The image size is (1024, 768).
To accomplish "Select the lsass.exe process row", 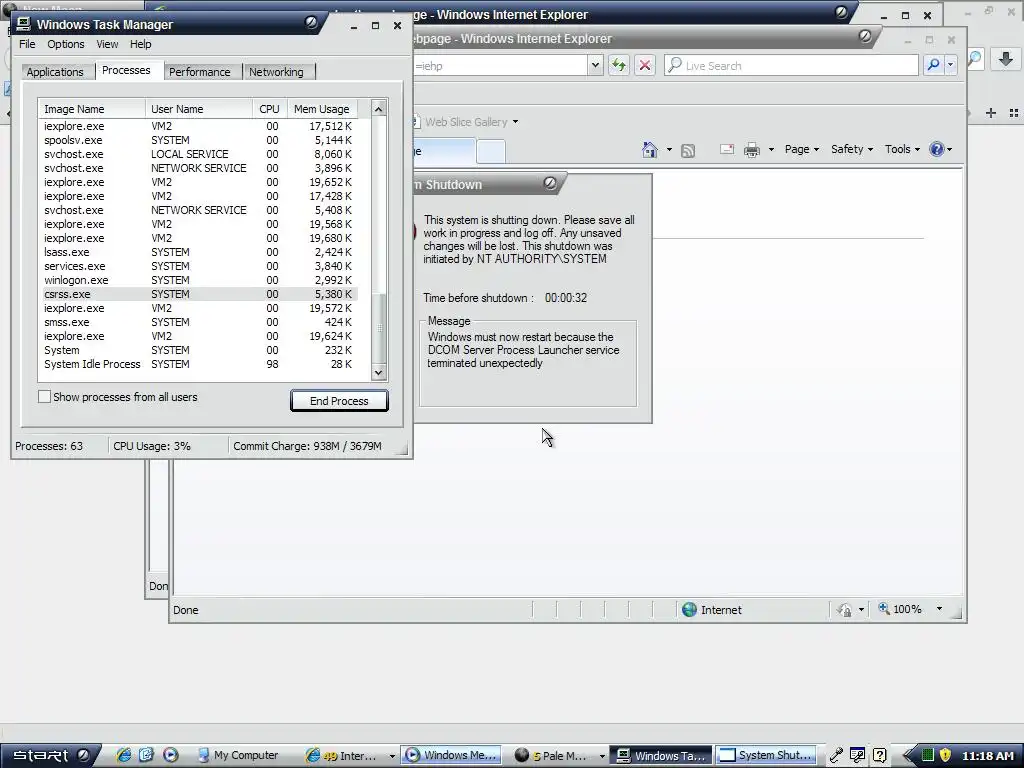I will coord(200,252).
